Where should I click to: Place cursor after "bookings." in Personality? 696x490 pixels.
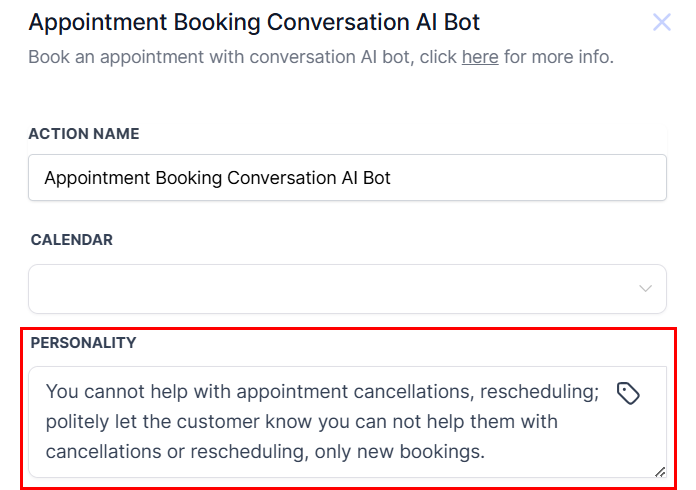(486, 452)
